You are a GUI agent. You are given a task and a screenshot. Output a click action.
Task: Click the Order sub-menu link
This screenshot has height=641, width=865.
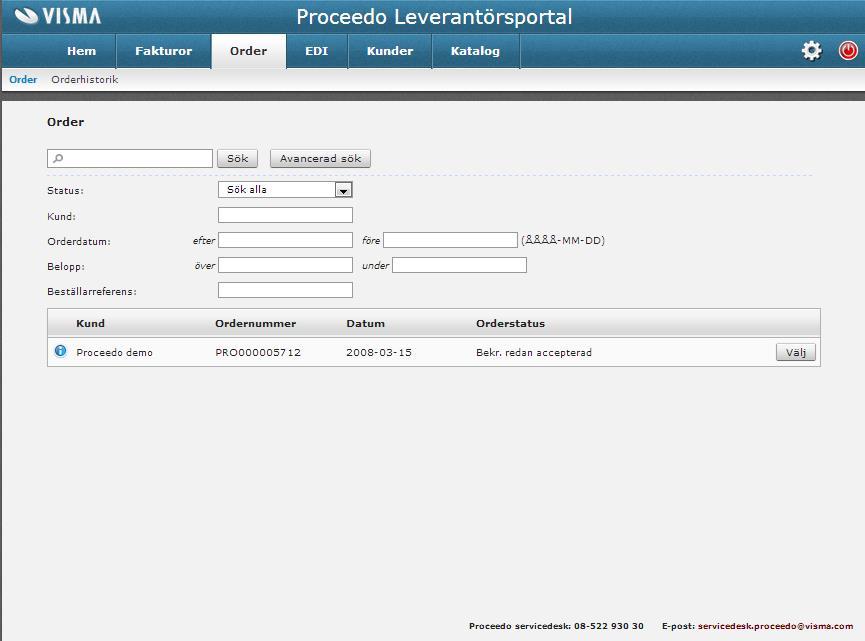[23, 79]
